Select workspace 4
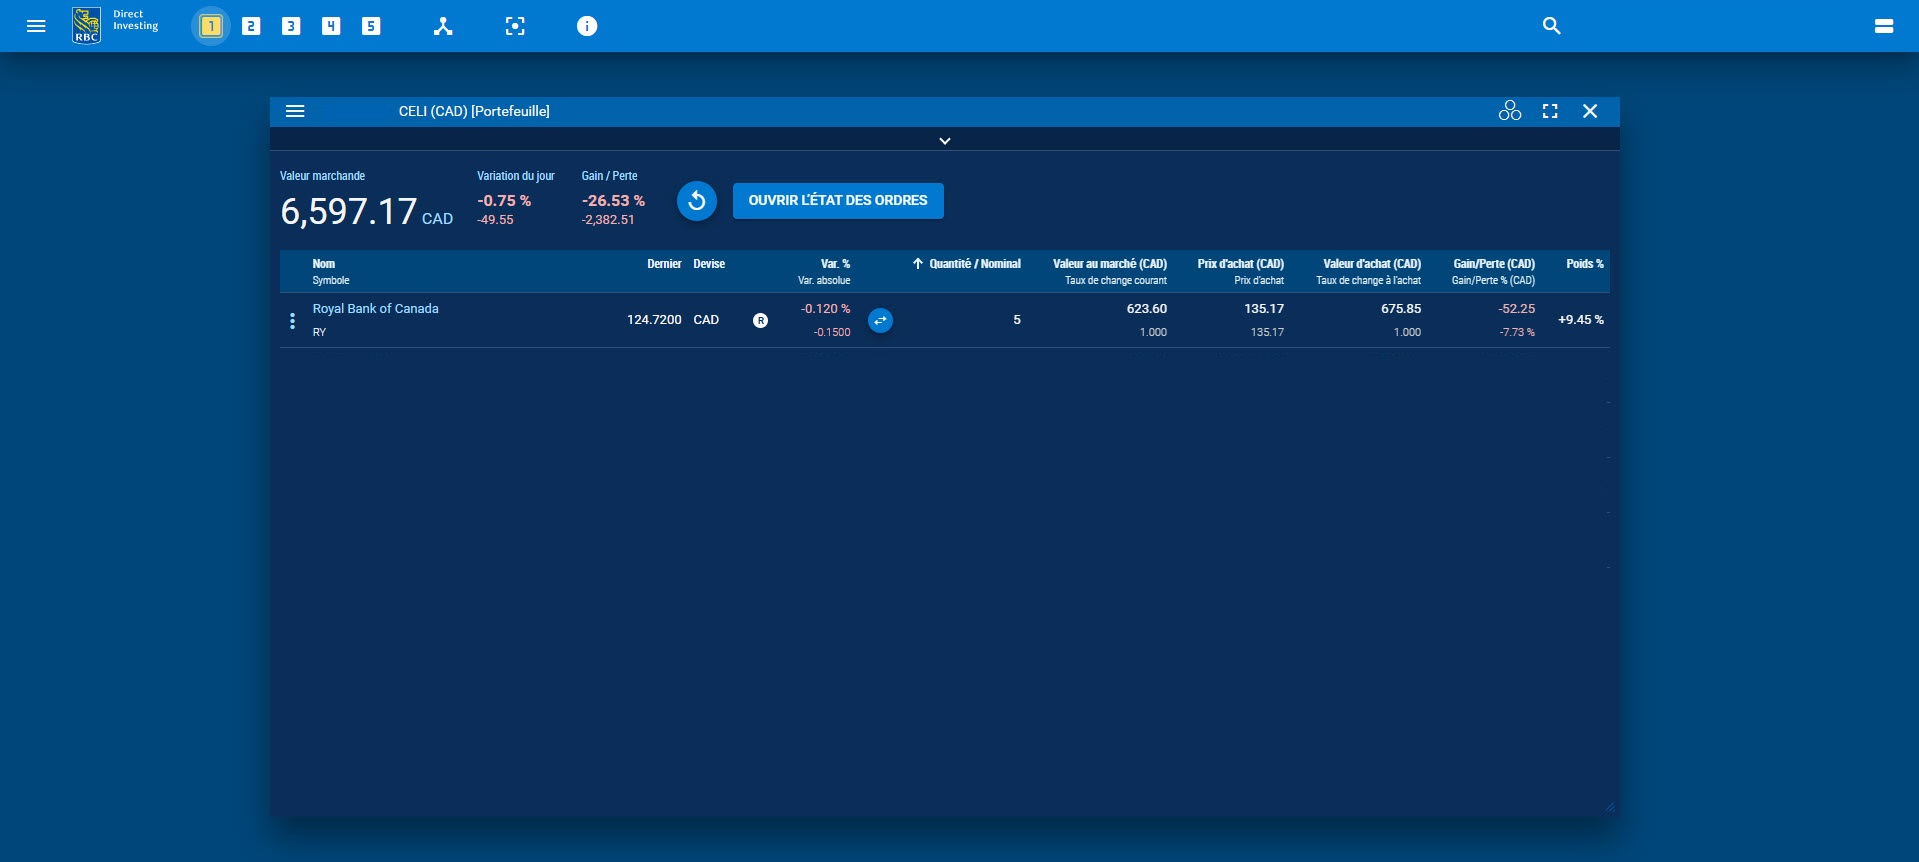Viewport: 1919px width, 862px height. (331, 26)
